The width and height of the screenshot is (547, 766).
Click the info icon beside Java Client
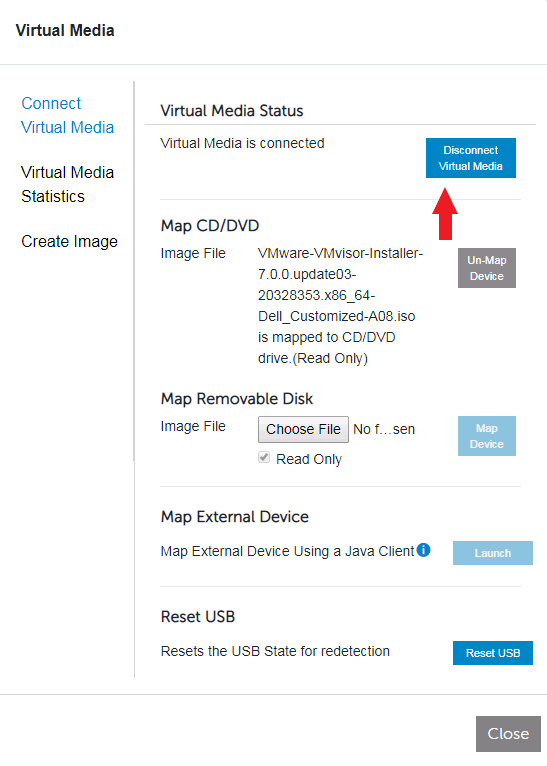(x=423, y=550)
